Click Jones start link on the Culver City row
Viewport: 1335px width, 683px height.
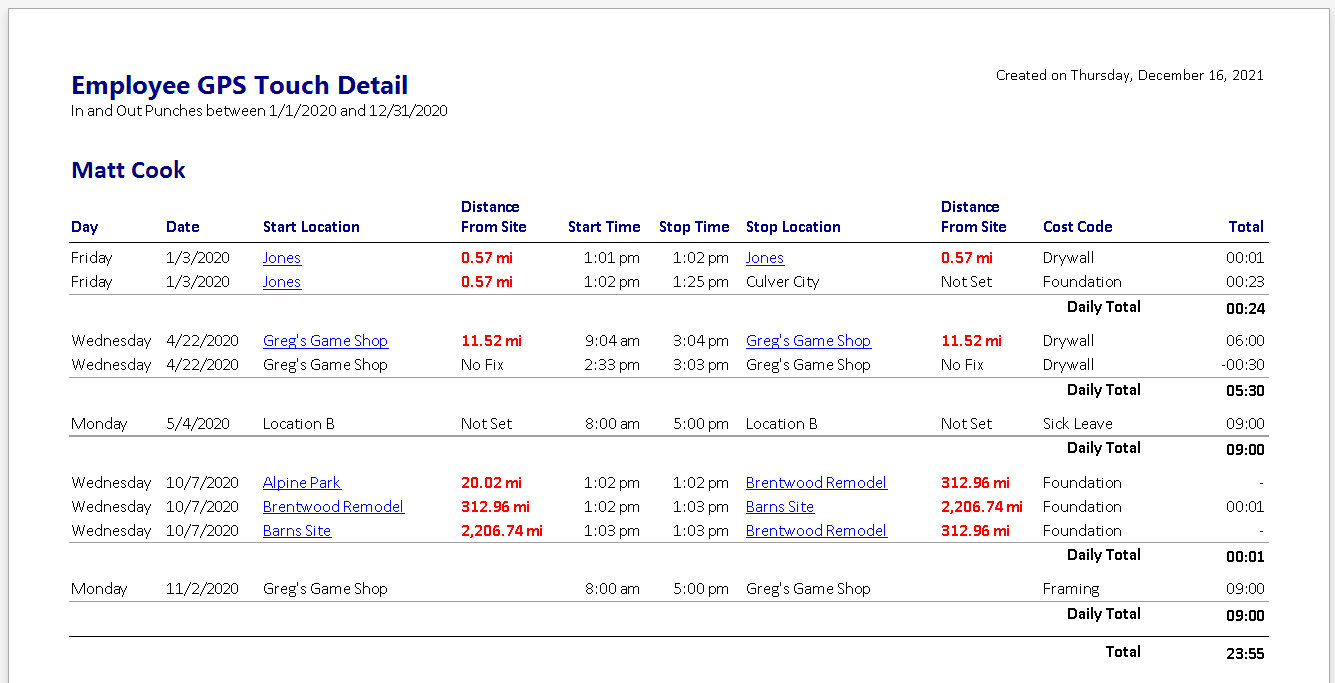click(281, 282)
